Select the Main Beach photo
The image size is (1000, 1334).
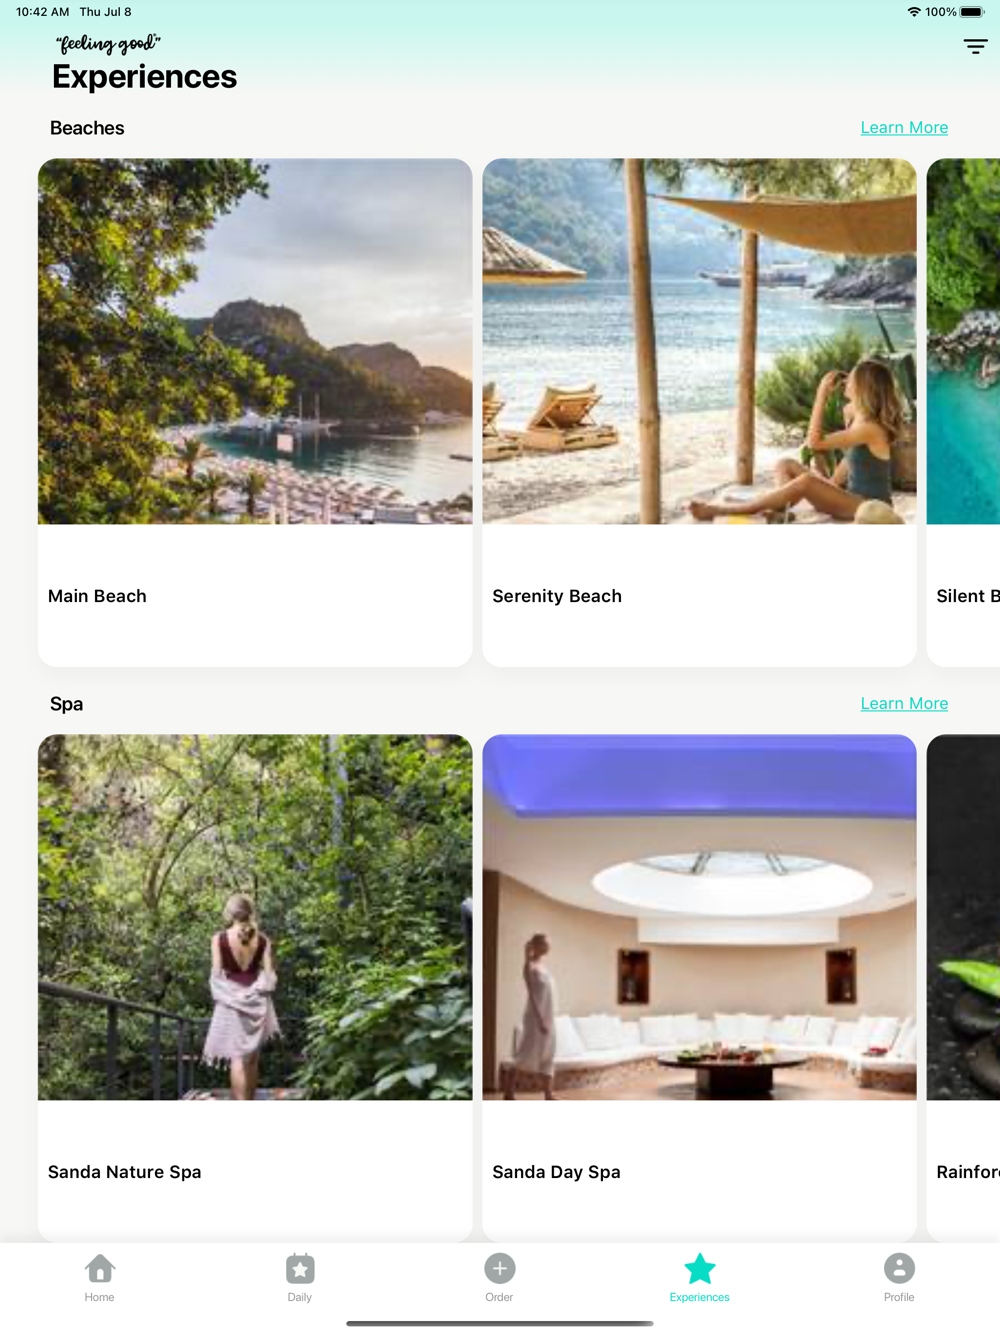coord(255,341)
